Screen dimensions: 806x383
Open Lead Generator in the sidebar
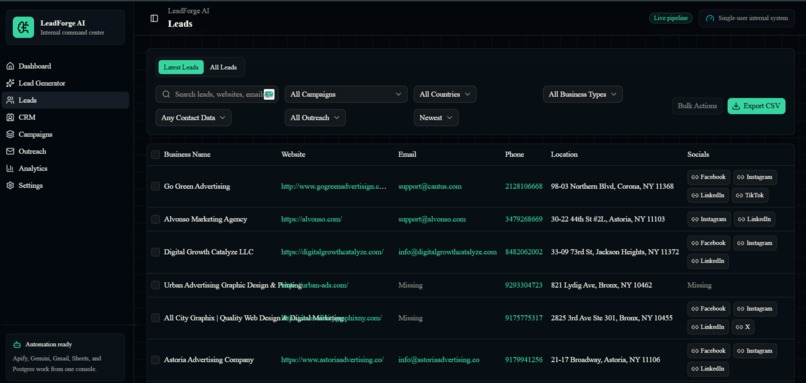click(x=65, y=83)
